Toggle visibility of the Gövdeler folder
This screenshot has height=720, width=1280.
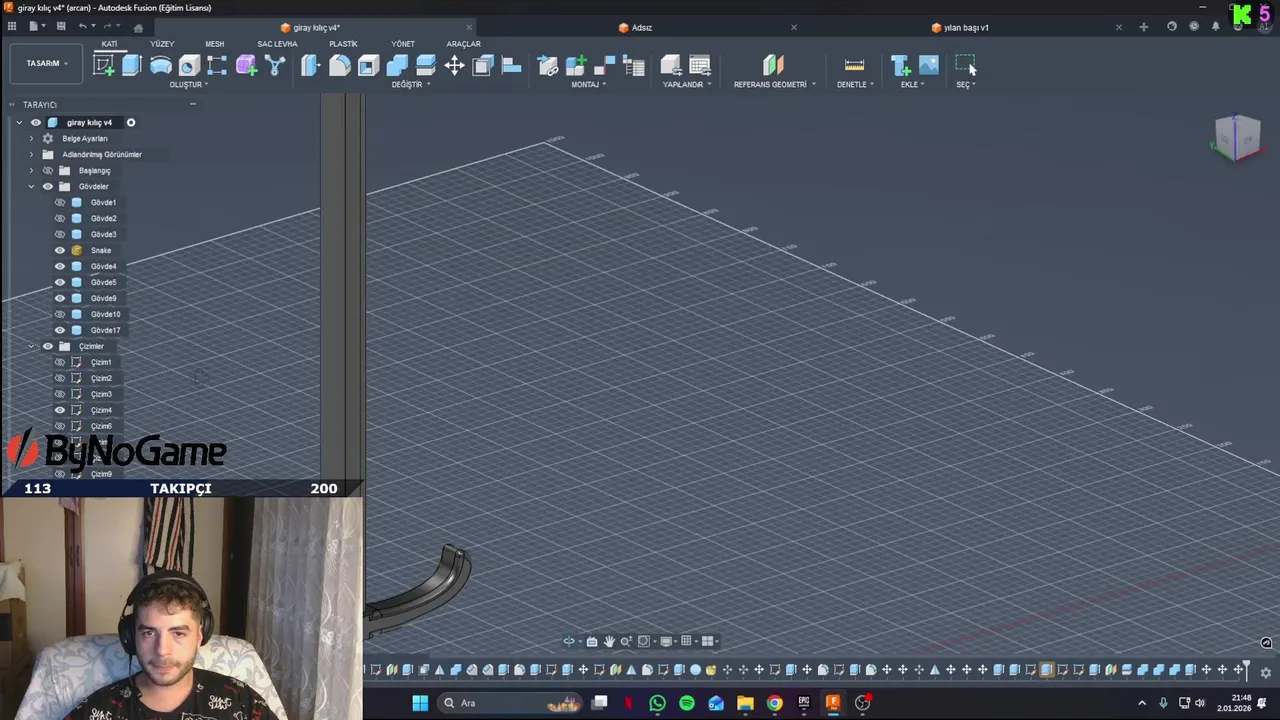(47, 186)
